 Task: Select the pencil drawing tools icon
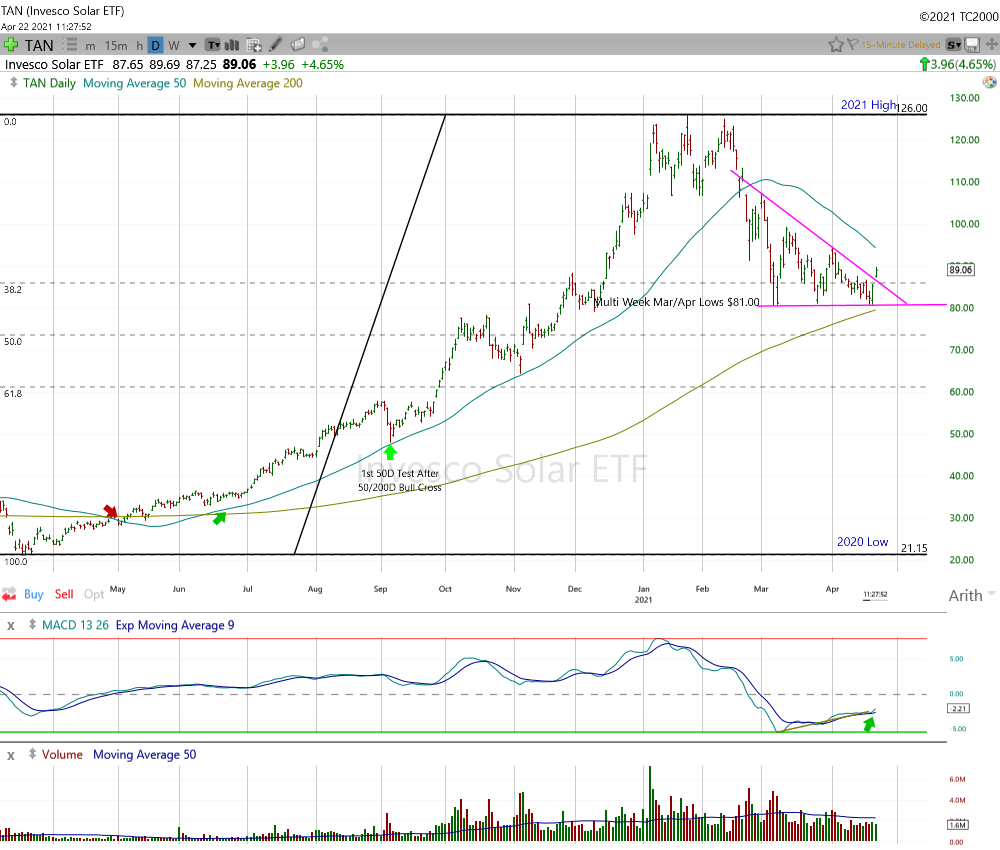276,44
